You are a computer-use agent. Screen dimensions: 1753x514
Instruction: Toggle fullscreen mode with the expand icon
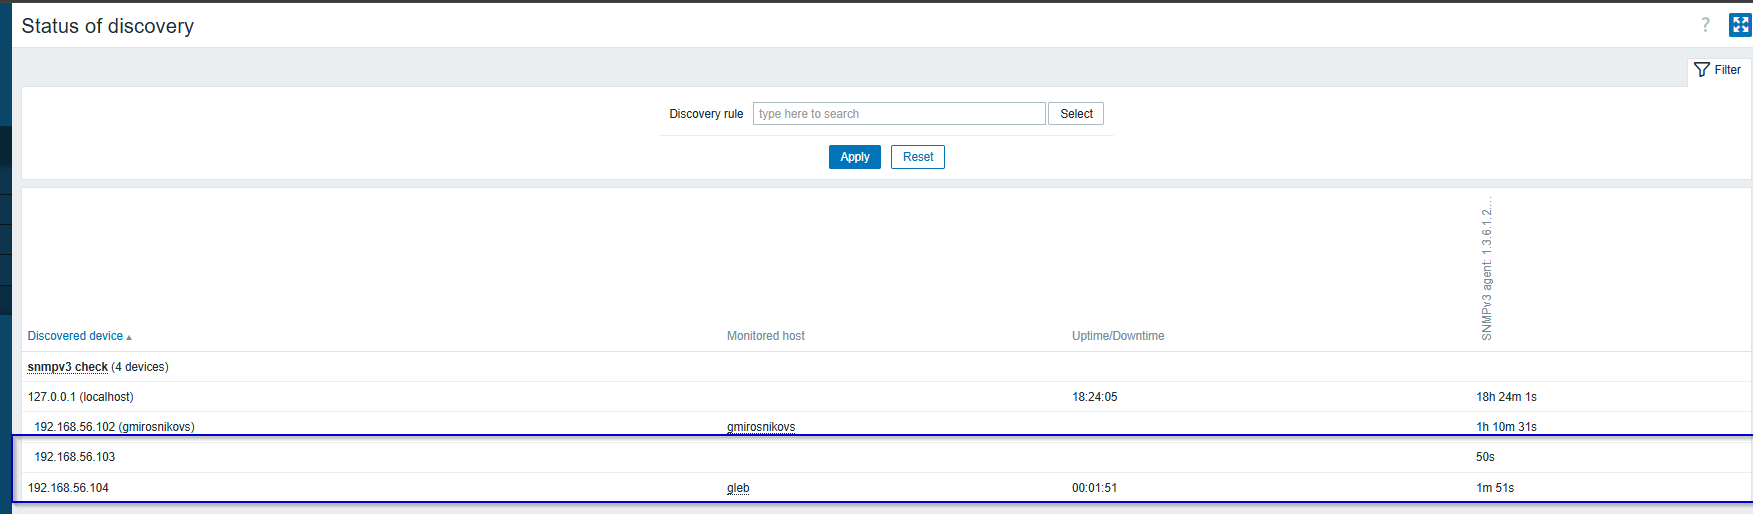[1740, 25]
